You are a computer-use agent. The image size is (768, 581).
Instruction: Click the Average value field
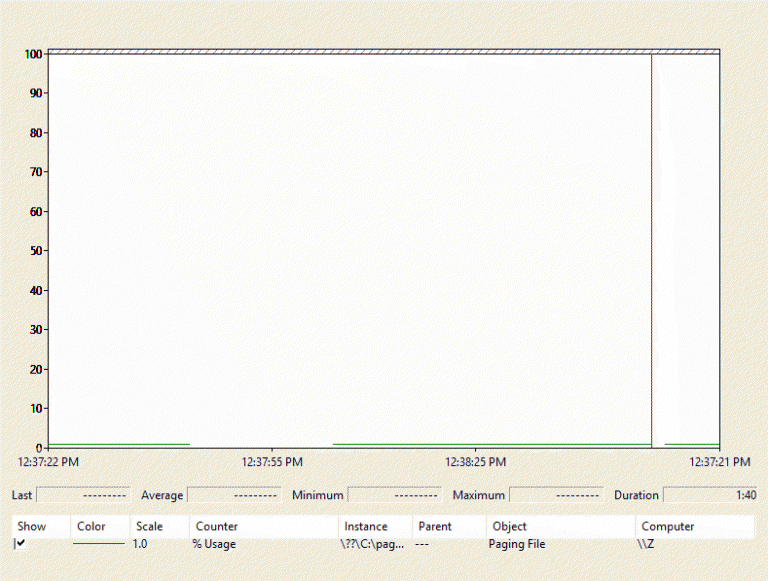point(233,494)
